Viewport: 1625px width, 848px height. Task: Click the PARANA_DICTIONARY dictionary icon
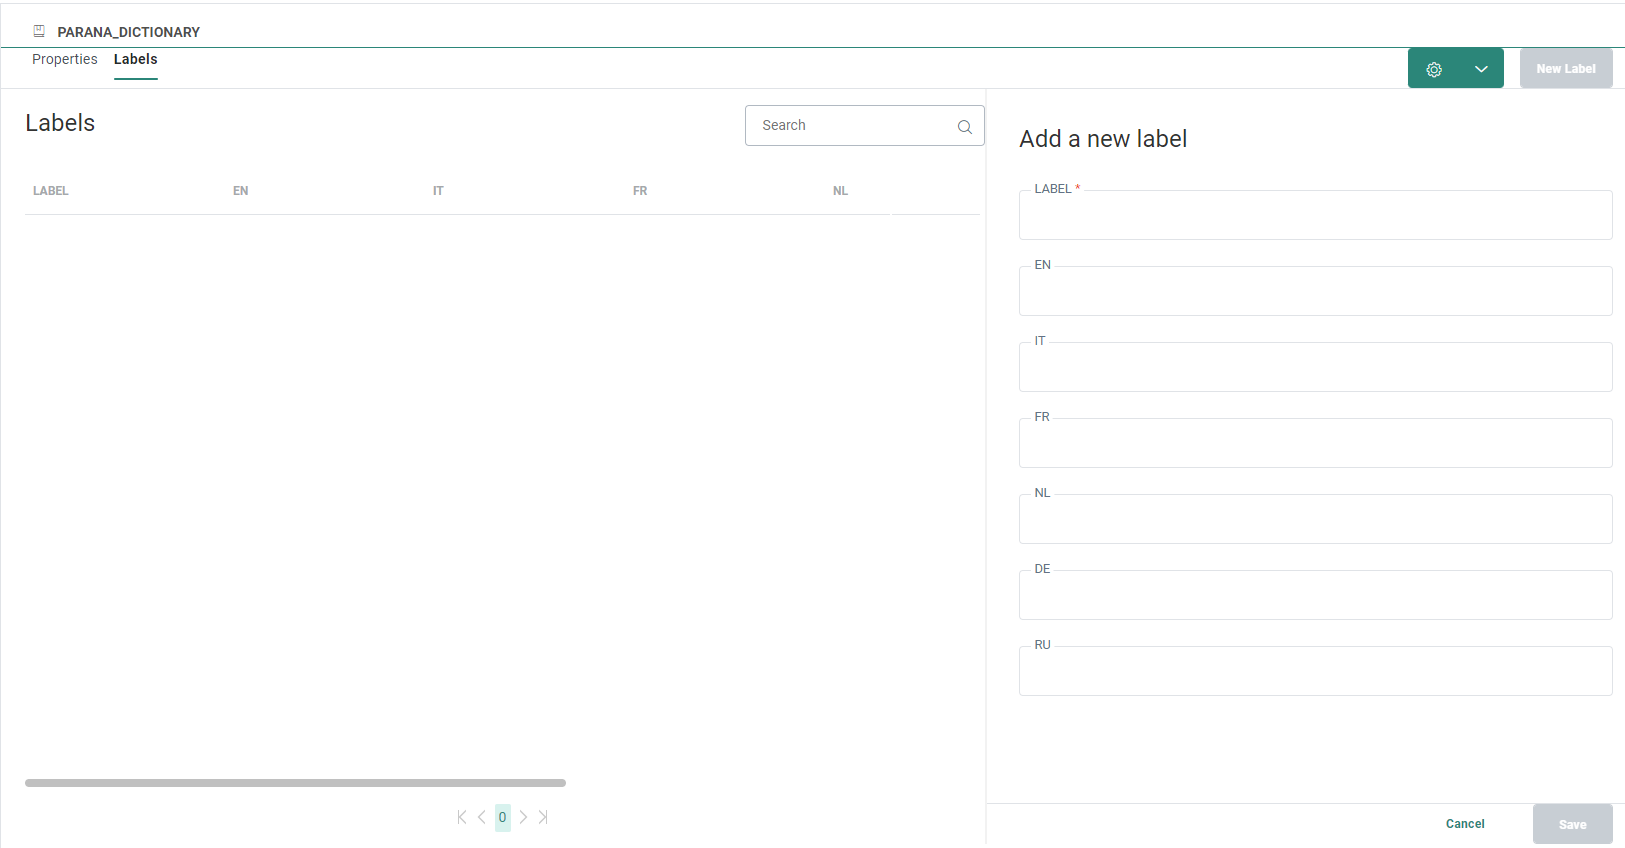39,32
